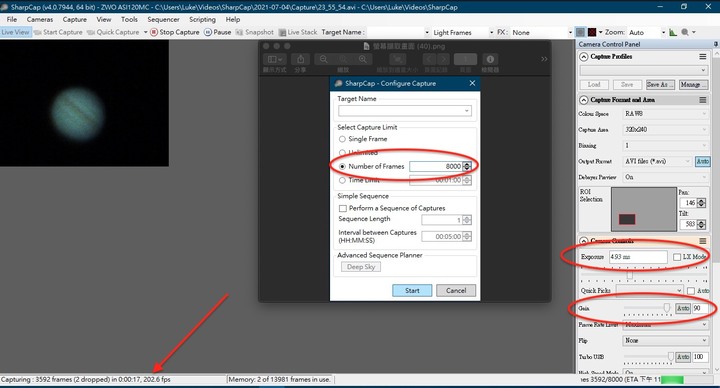Open the Capture Area dropdown
Viewport: 720px width, 388px height.
[x=666, y=129]
